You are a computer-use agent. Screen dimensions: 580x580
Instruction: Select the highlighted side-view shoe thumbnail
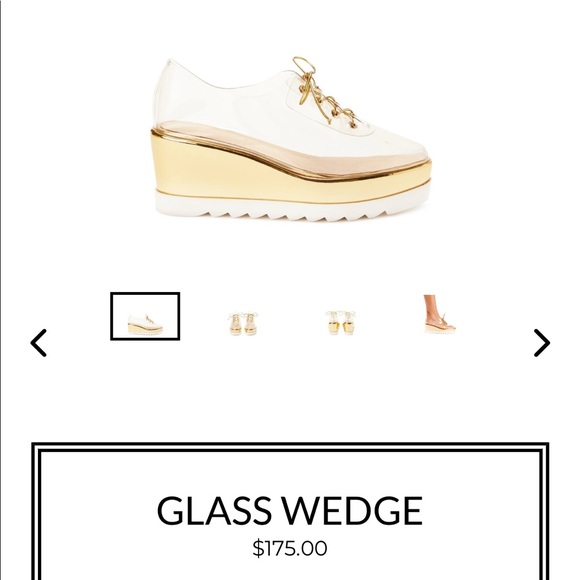(x=145, y=316)
